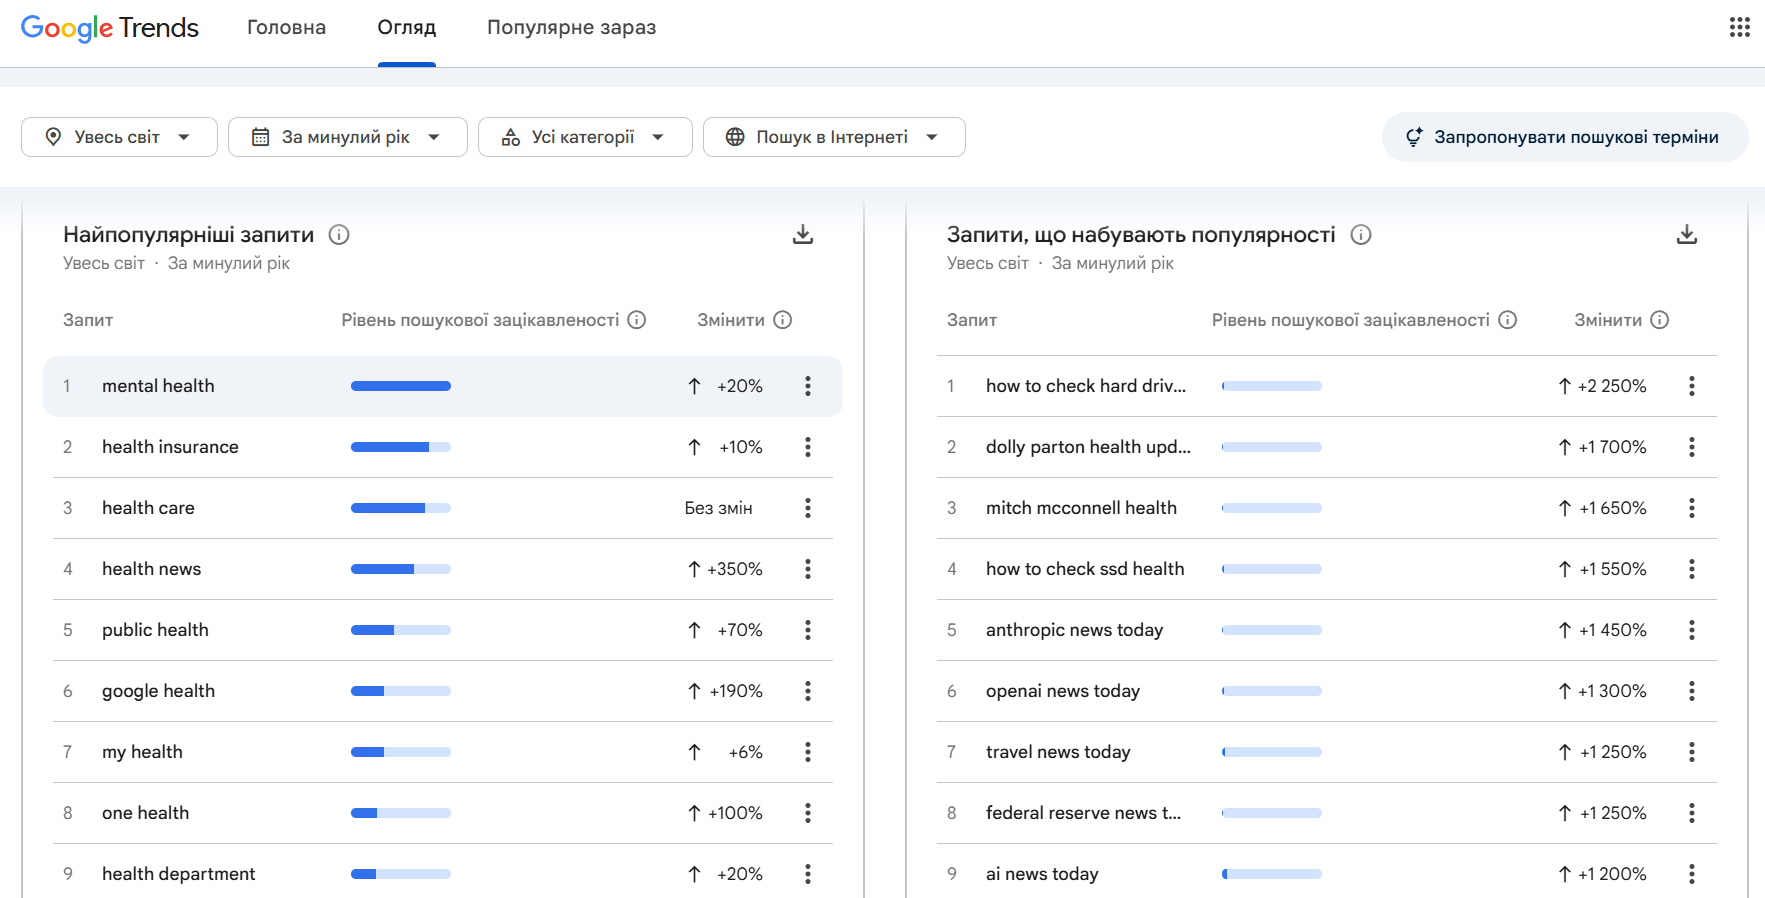Open more options for mental health row
The width and height of the screenshot is (1765, 898).
coord(808,386)
